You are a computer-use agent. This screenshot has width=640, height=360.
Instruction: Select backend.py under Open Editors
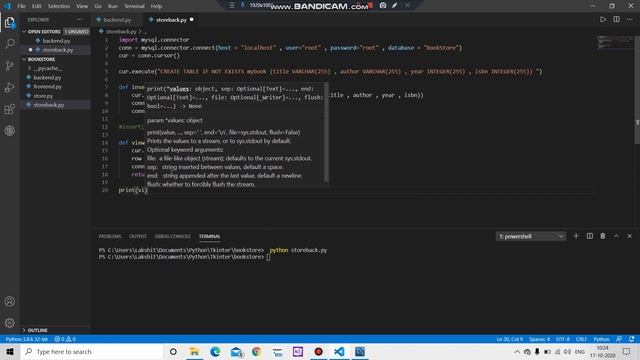pos(56,41)
